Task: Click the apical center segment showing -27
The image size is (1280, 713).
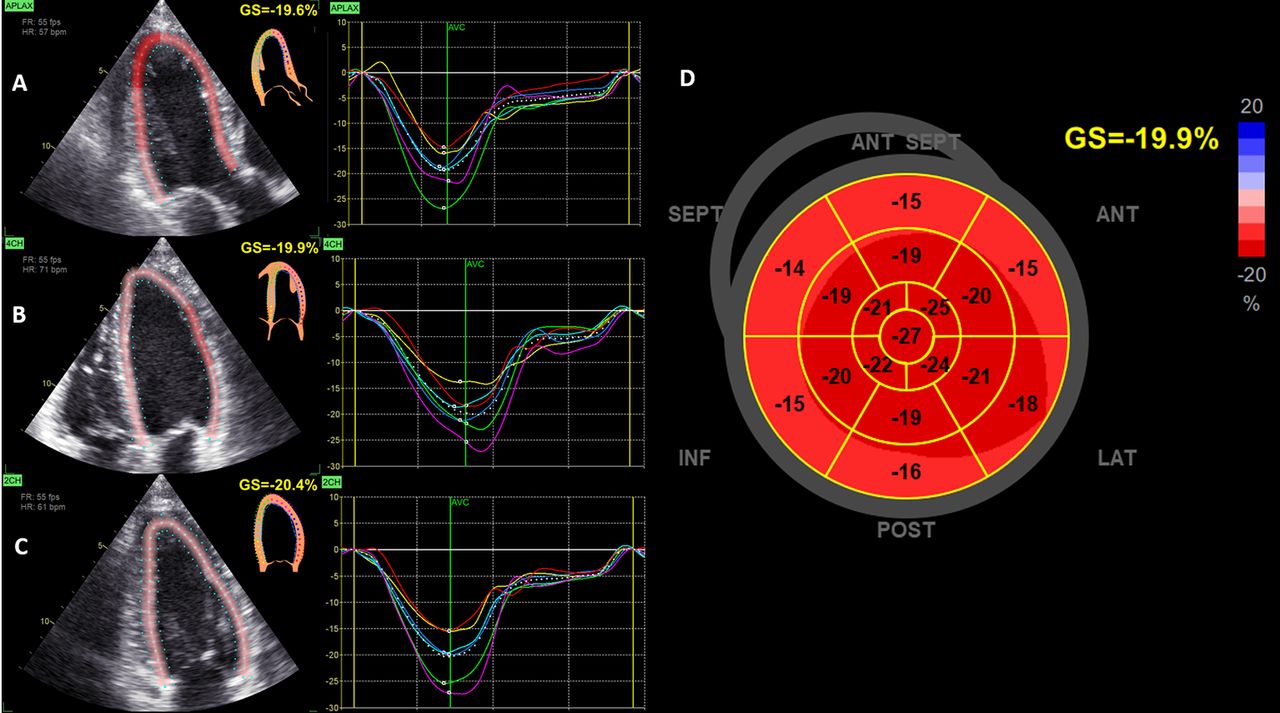Action: tap(907, 336)
